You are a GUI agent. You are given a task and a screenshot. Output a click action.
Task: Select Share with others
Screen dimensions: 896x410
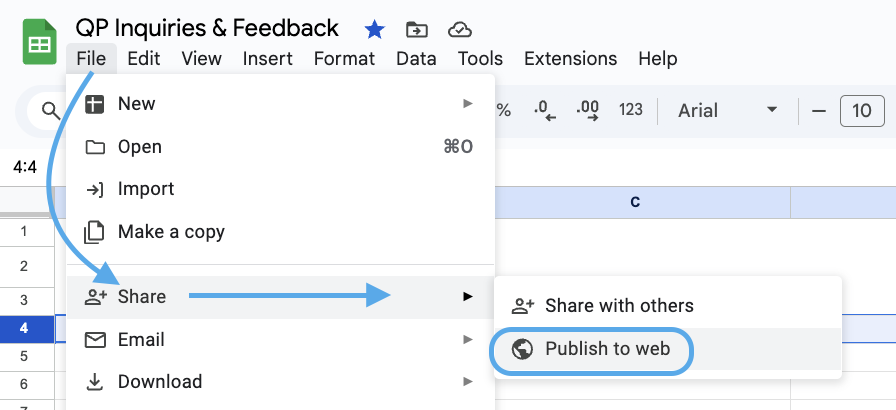(x=667, y=306)
